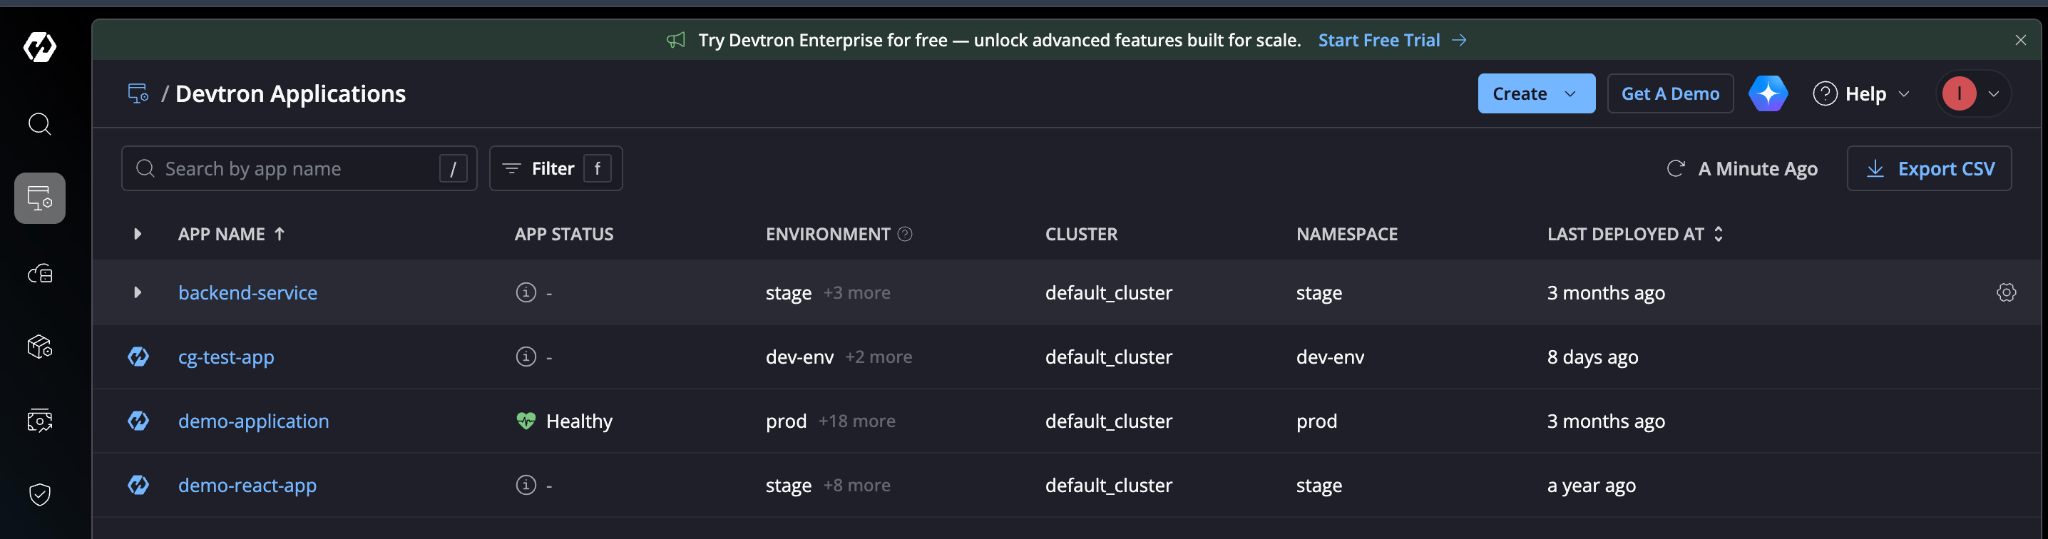Click the Devtron logo in sidebar

point(40,46)
